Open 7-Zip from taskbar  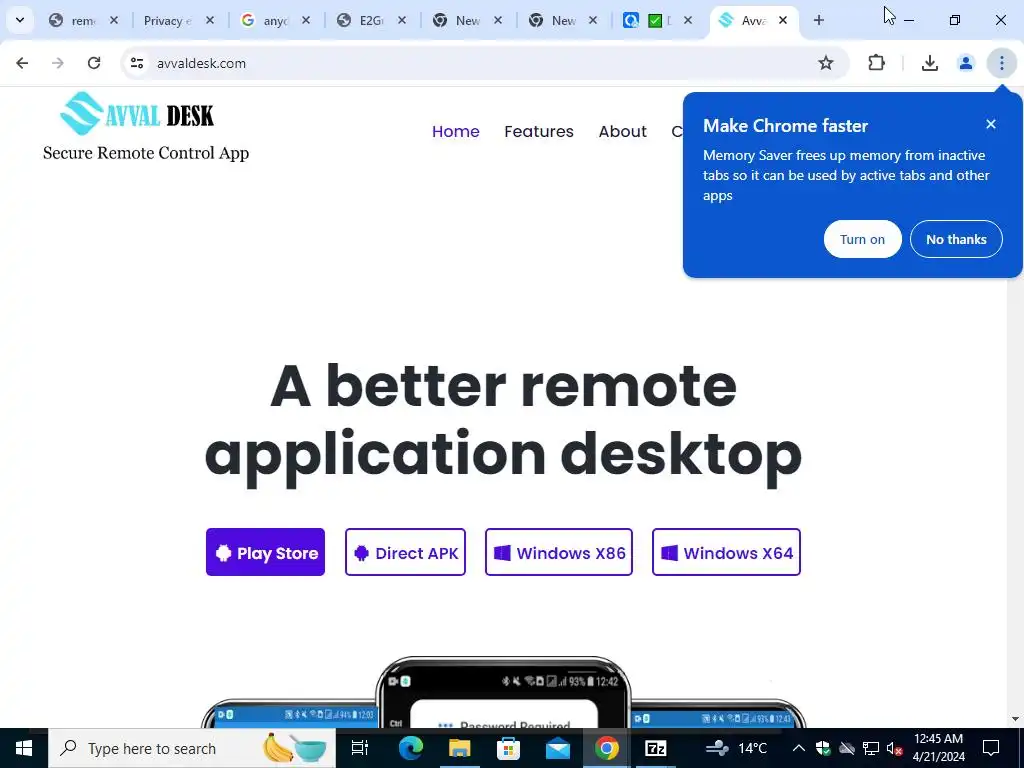coord(656,748)
